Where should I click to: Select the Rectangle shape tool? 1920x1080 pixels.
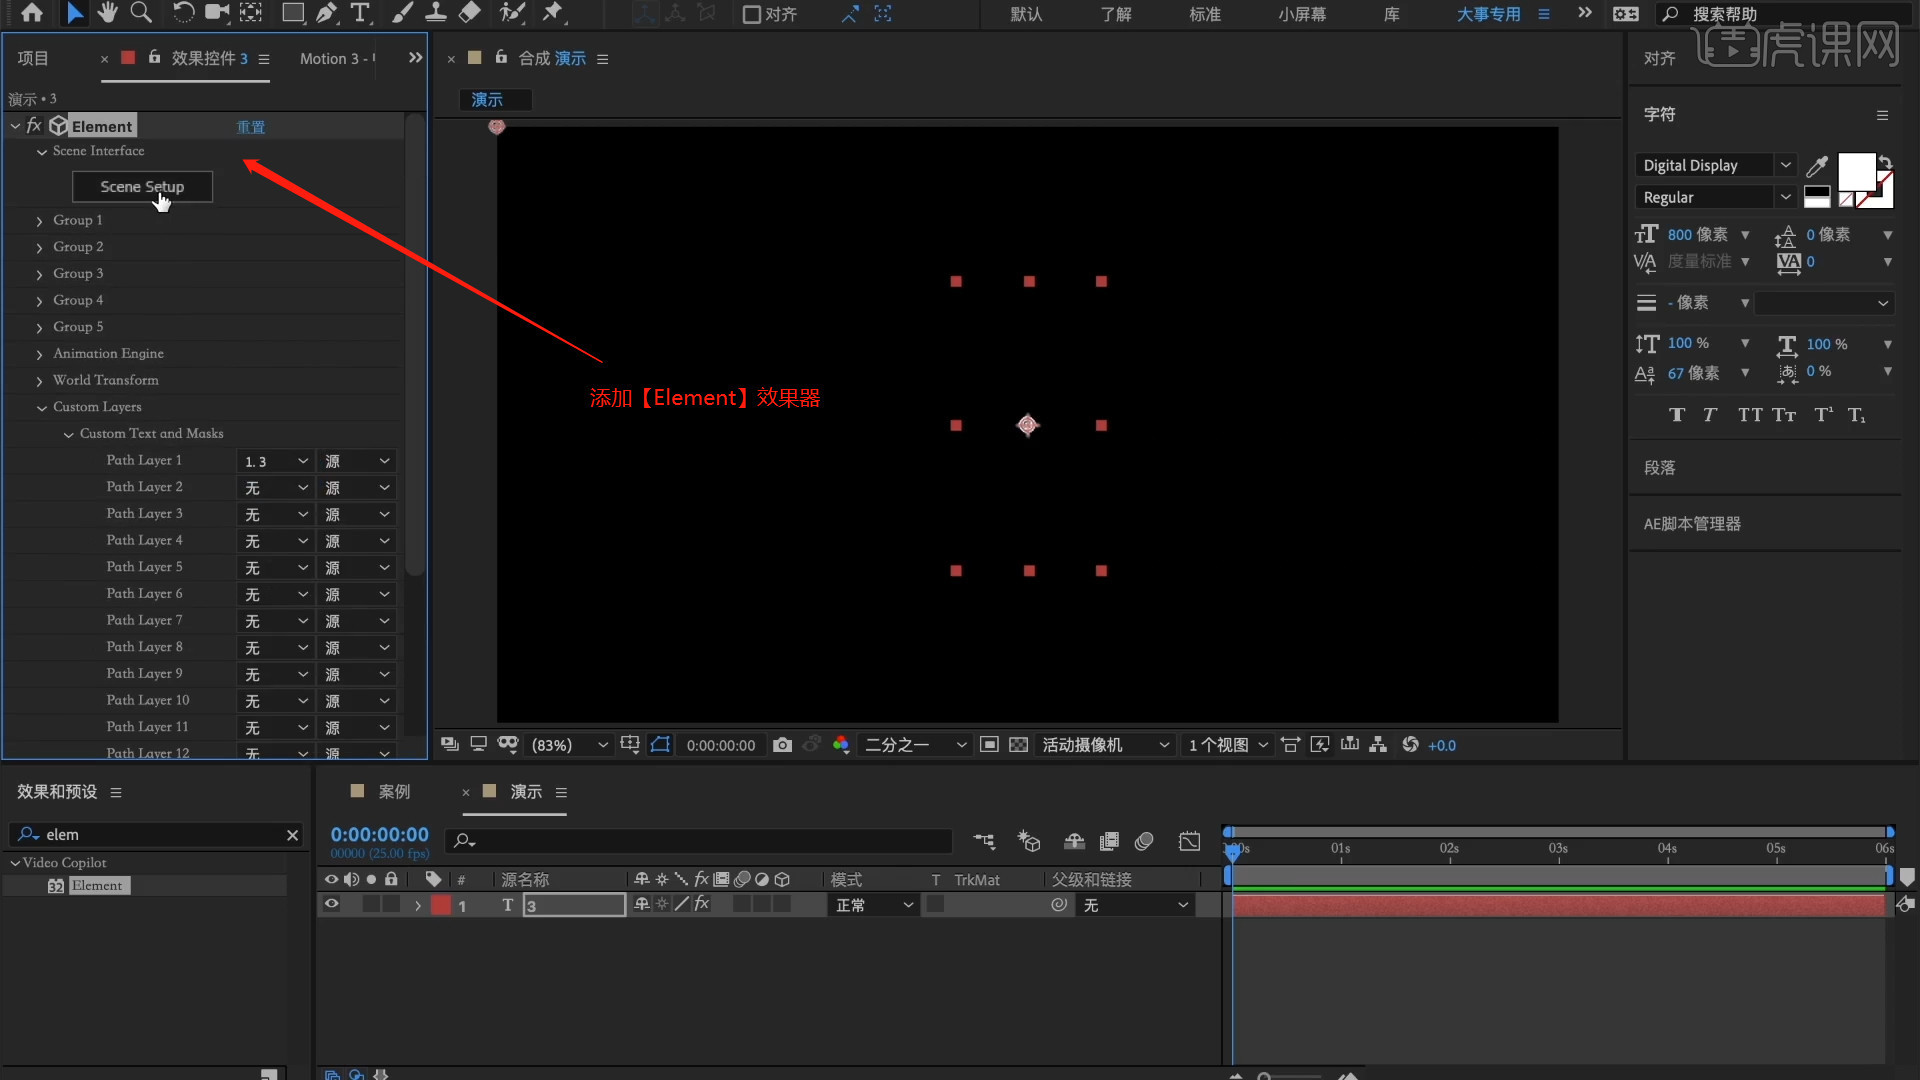[x=293, y=13]
